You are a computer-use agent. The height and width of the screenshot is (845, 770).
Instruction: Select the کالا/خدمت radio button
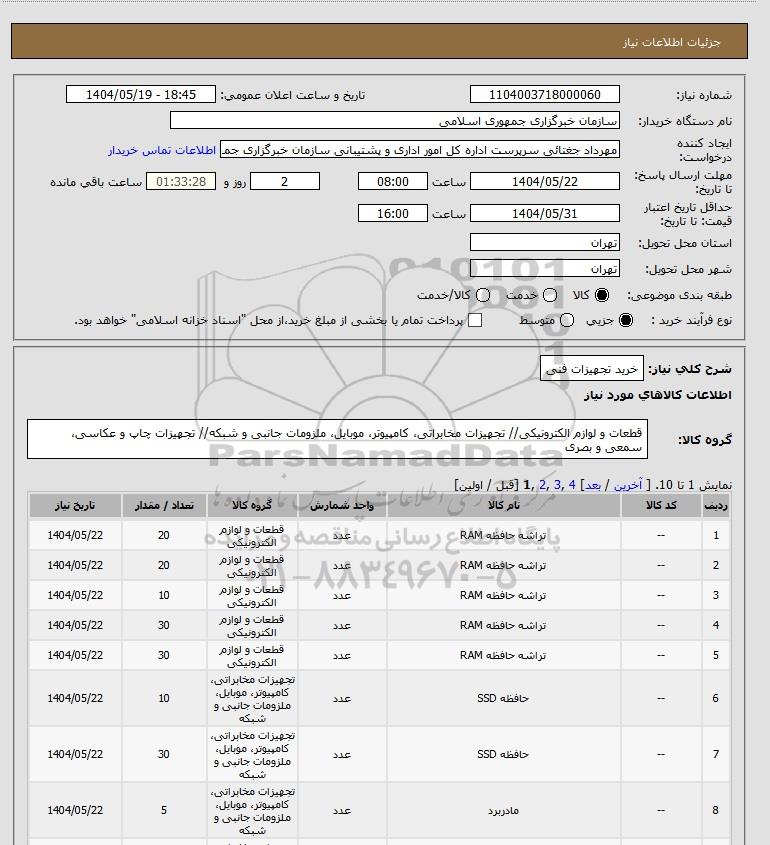click(483, 295)
